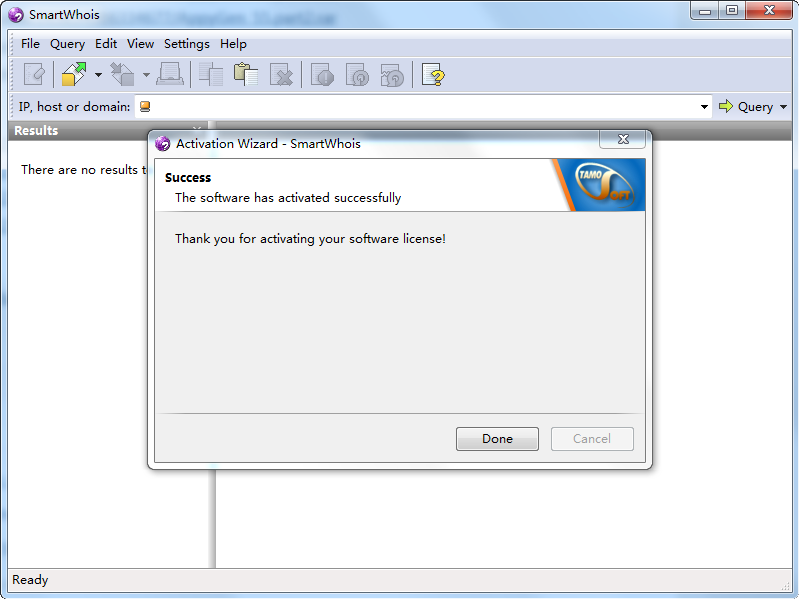Image resolution: width=800 pixels, height=600 pixels.
Task: Click into the IP, host or domain field
Action: click(422, 107)
